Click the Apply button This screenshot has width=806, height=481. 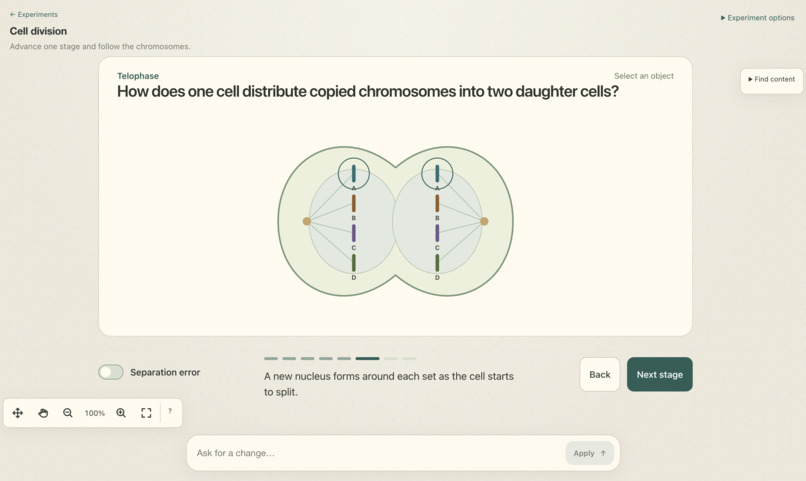[x=590, y=453]
